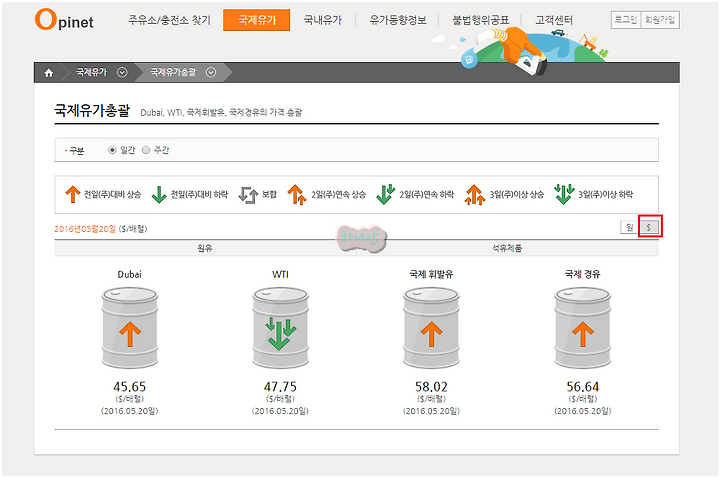Expand the 국제유가총괄 breadcrumb dropdown
Viewport: 720px width, 478px height.
[x=211, y=72]
